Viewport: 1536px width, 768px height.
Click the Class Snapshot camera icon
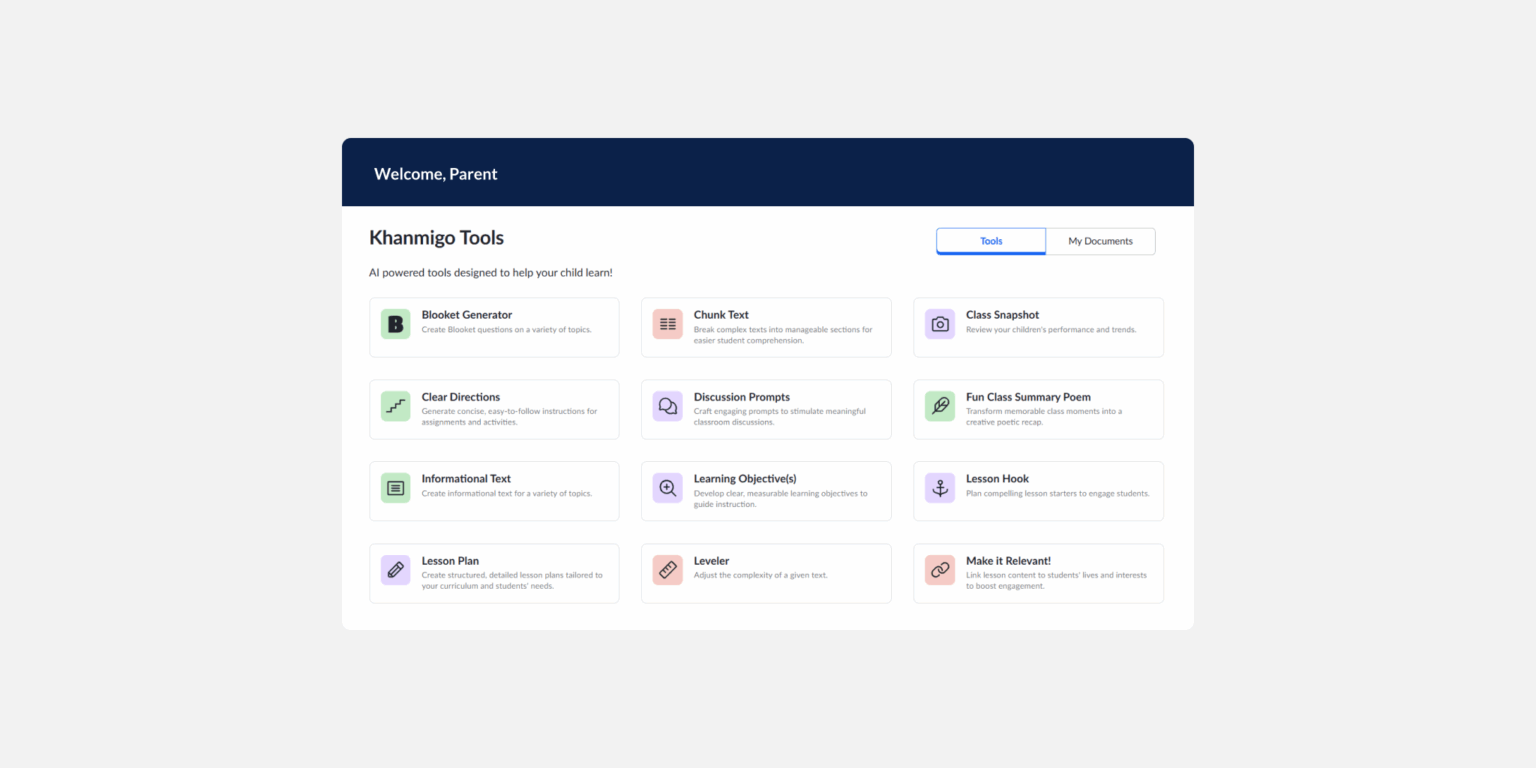[x=940, y=324]
